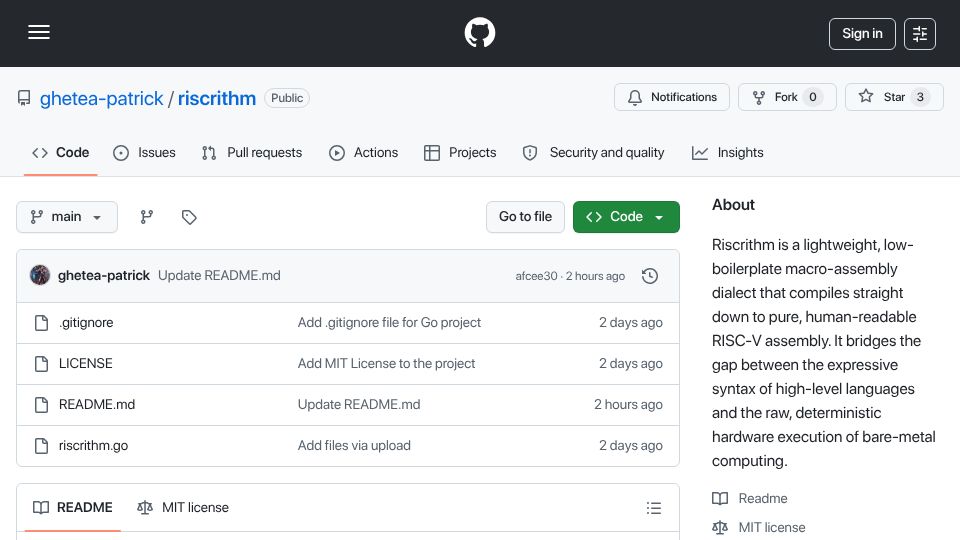Image resolution: width=960 pixels, height=540 pixels.
Task: Click '2 days ago' in LICENSE row
Action: point(631,364)
